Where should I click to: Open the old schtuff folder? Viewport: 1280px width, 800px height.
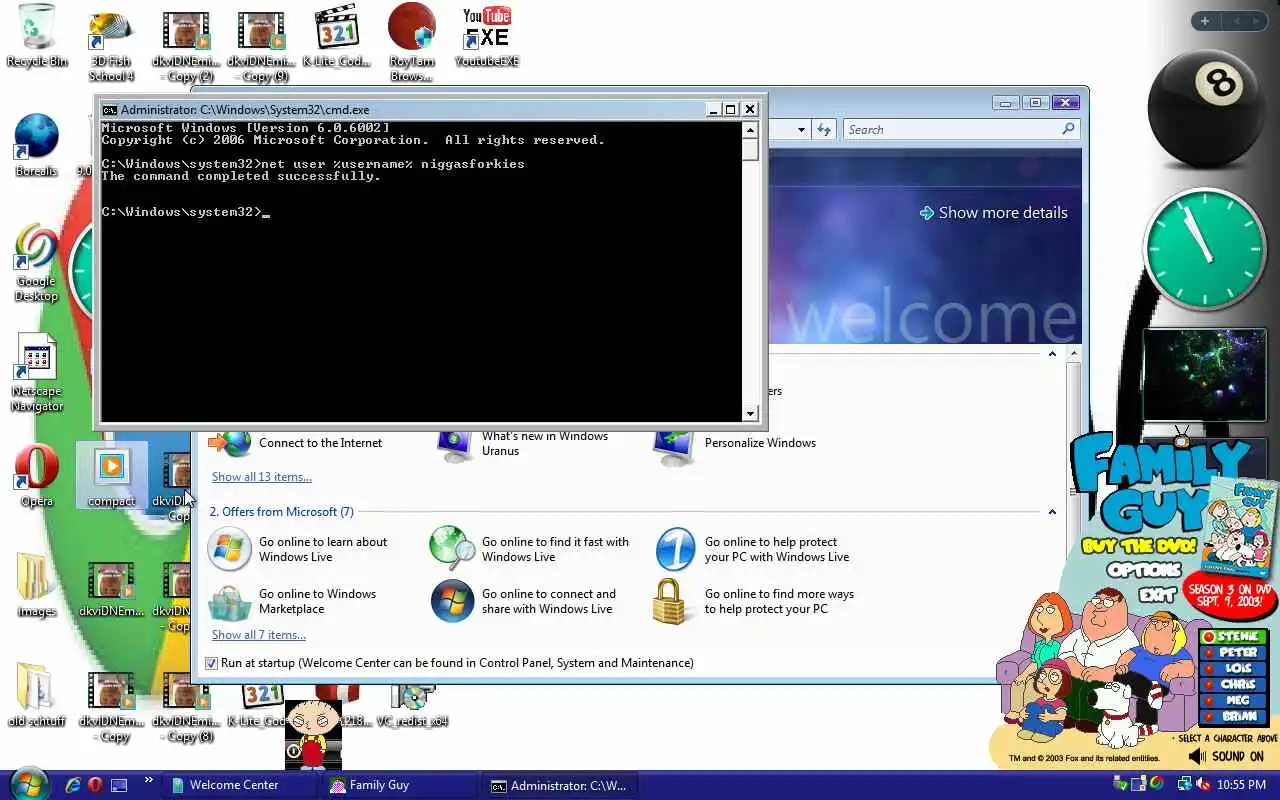(x=37, y=695)
